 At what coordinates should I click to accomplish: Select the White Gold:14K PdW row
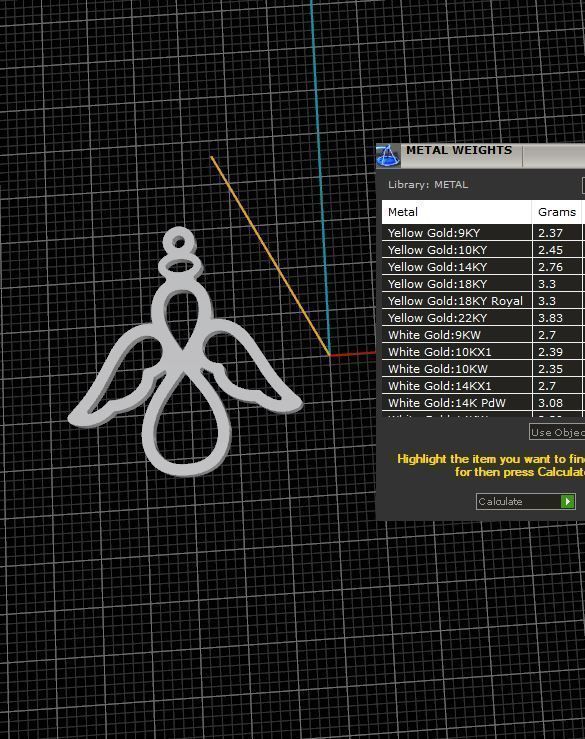pos(483,402)
